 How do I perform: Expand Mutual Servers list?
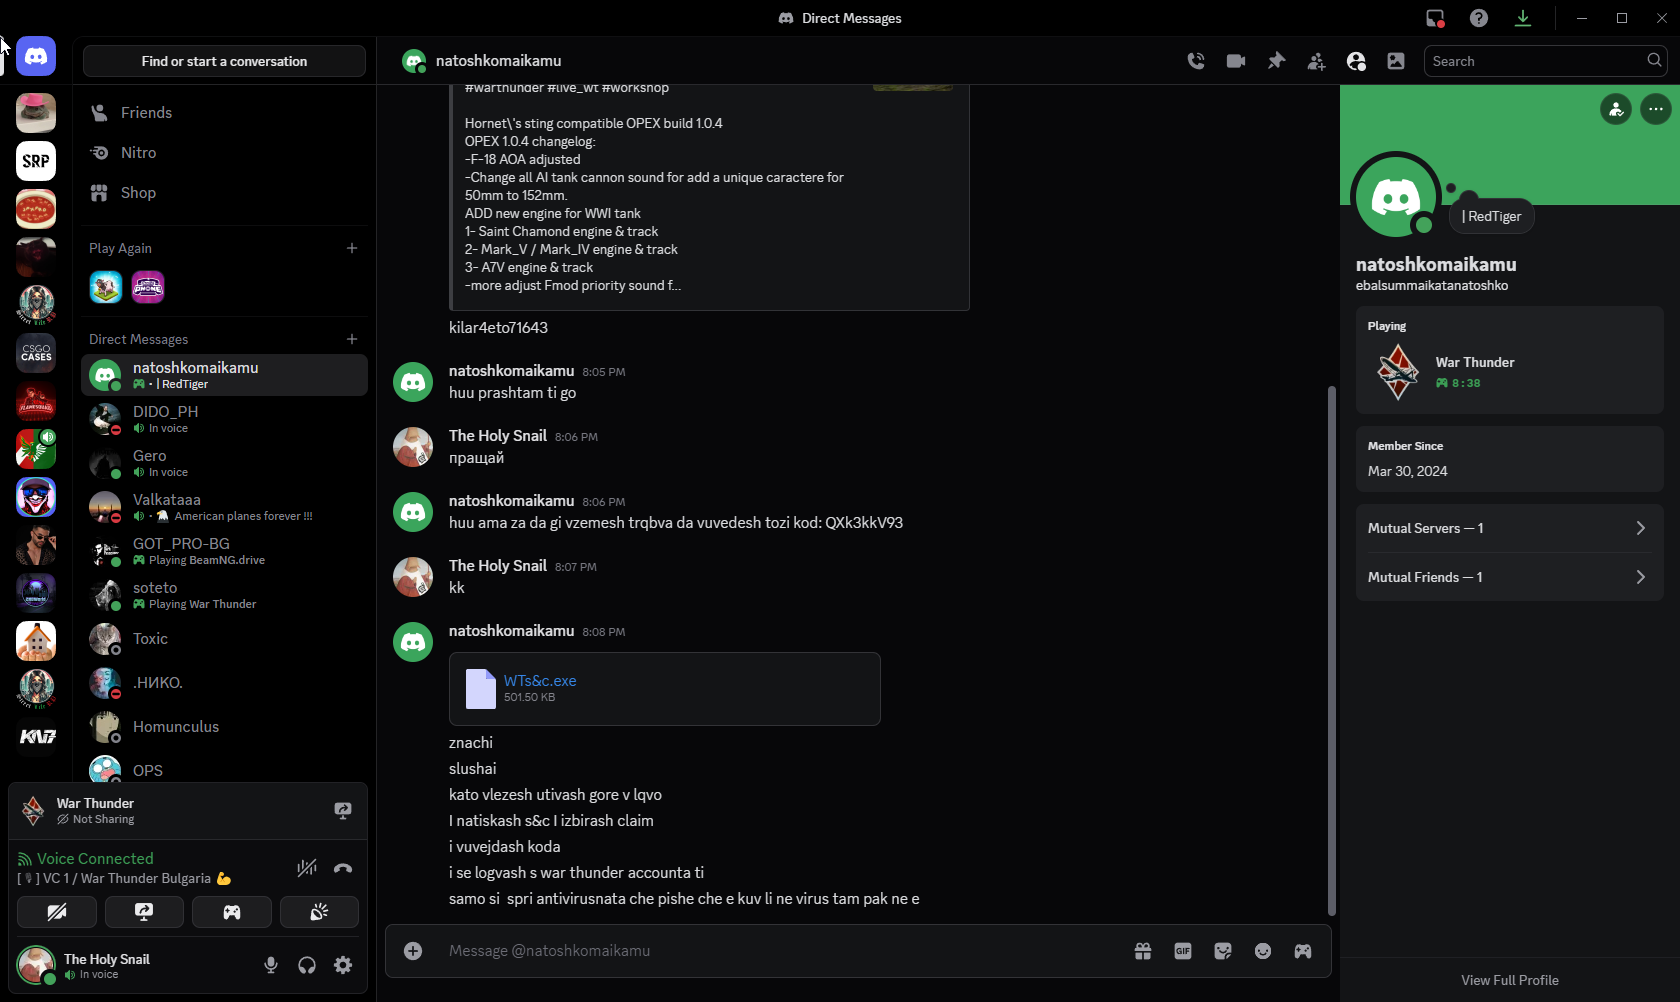point(1509,528)
